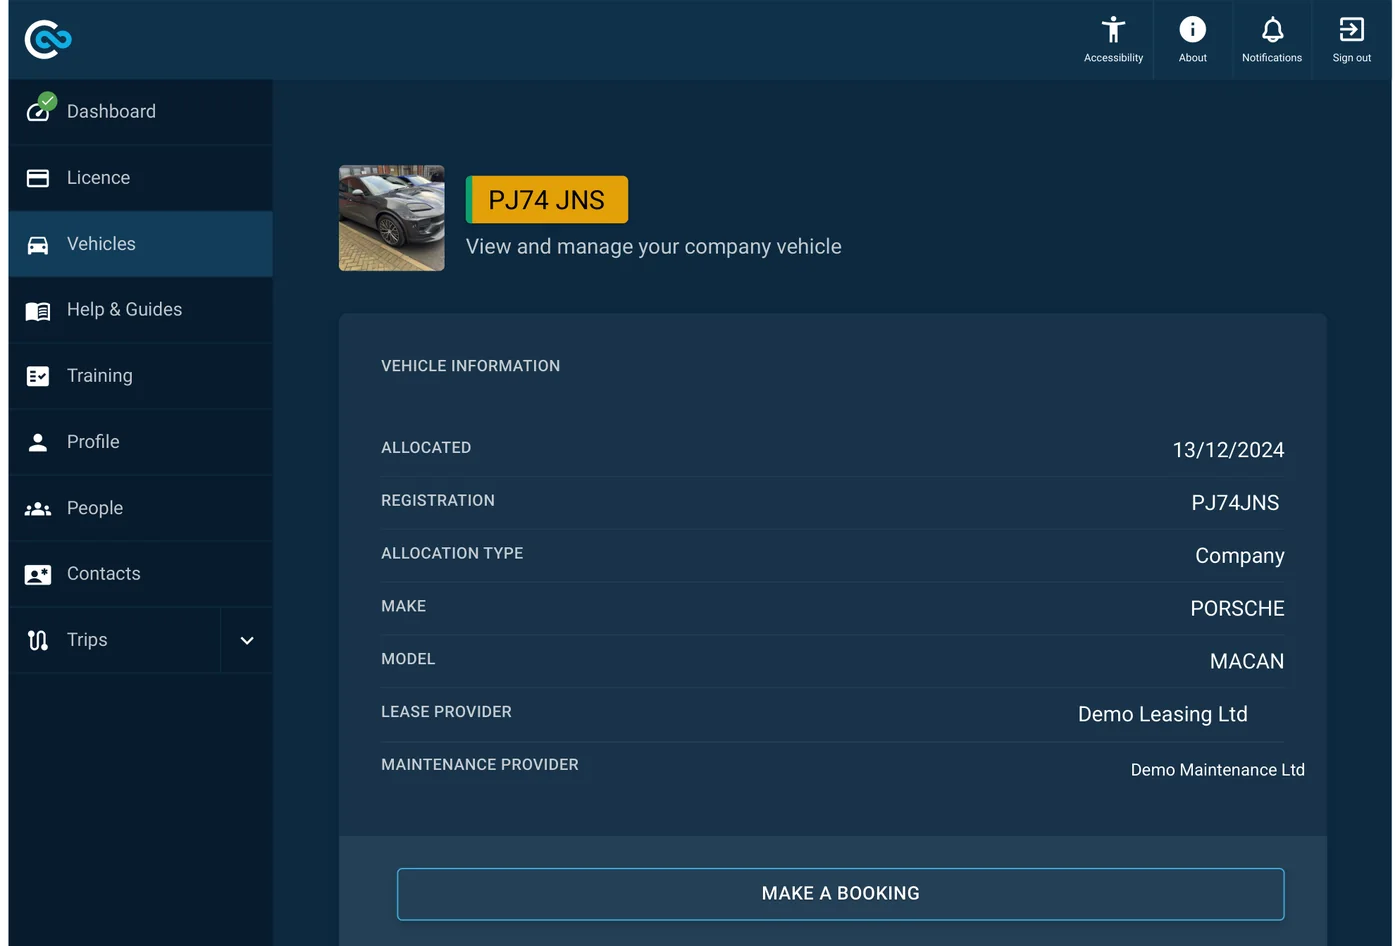The height and width of the screenshot is (946, 1400).
Task: Click the Demo Maintenance Ltd value
Action: (1218, 770)
